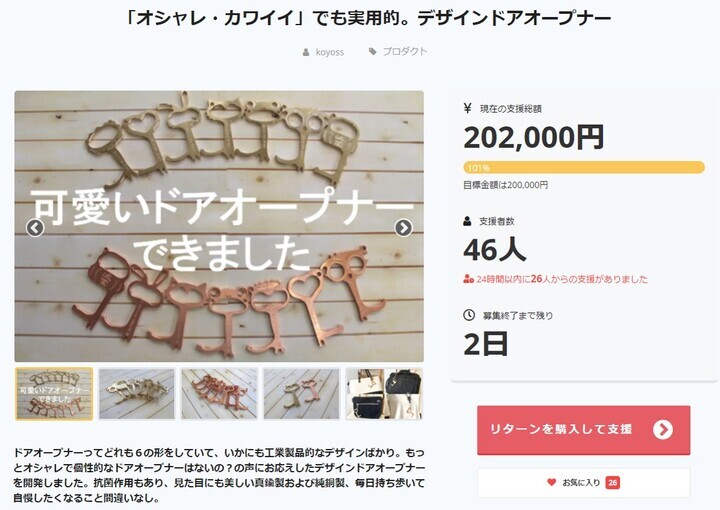This screenshot has height=510, width=720.
Task: Click the clock icon beside 募集終了まで残り
Action: [x=469, y=315]
